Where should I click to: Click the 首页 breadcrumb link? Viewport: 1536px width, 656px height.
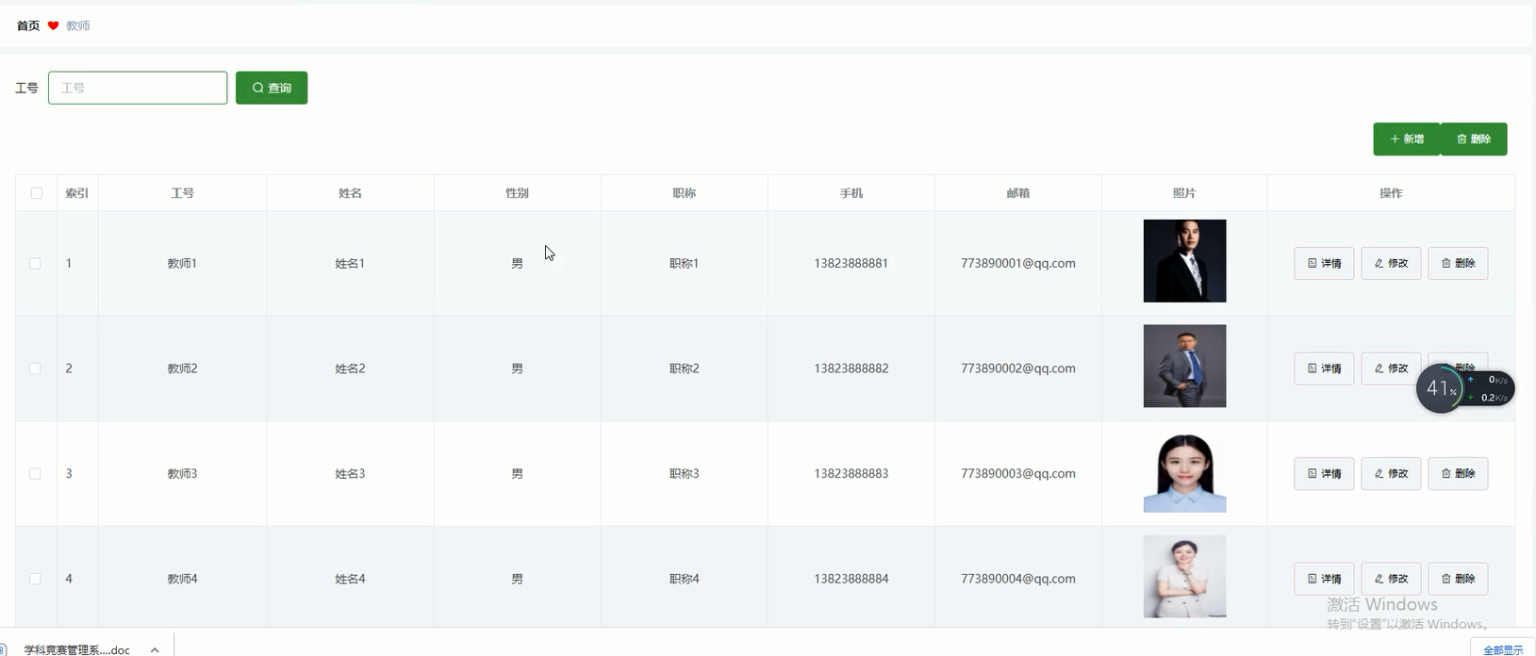pos(28,26)
